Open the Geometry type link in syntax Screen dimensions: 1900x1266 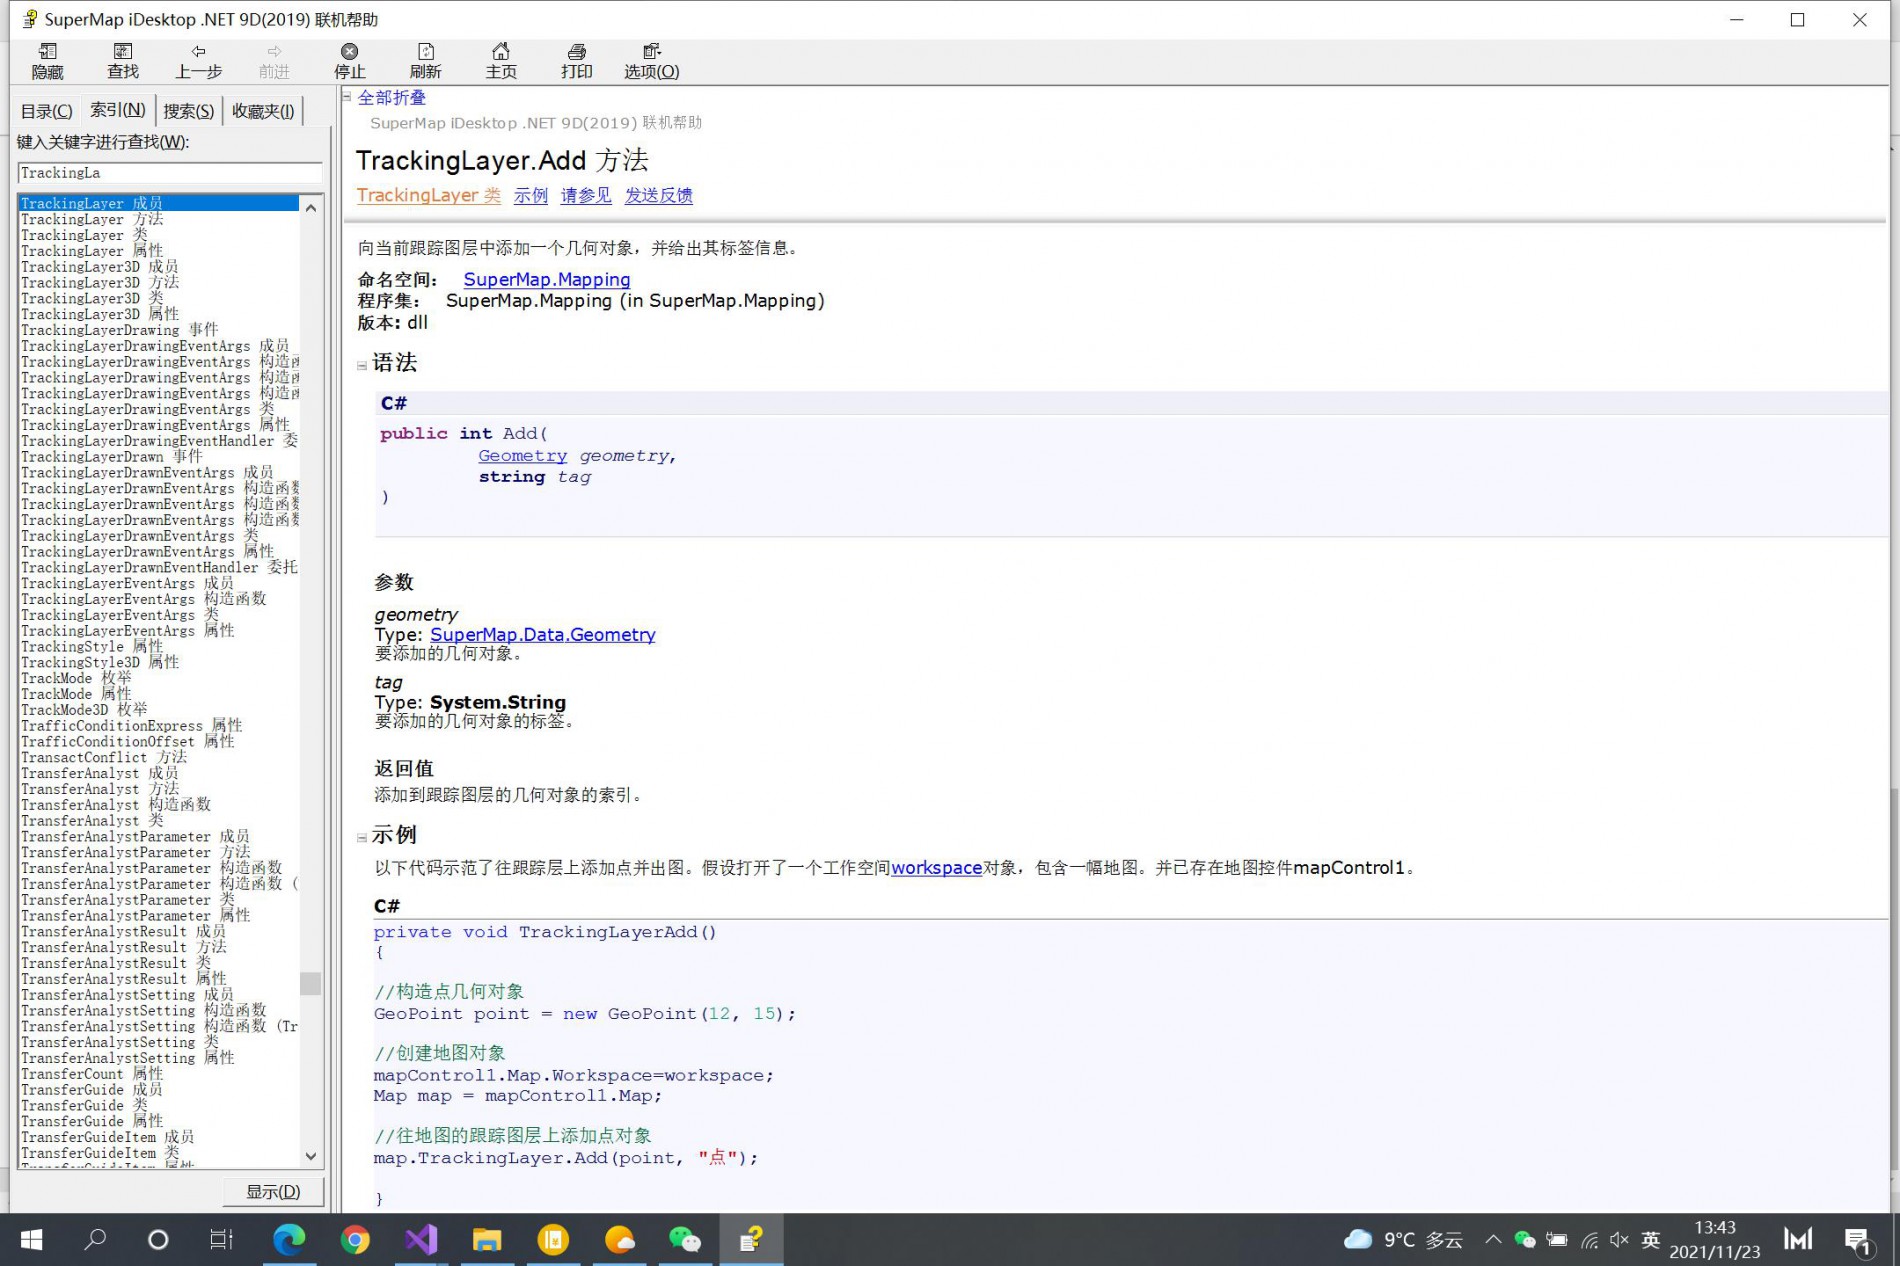point(522,455)
